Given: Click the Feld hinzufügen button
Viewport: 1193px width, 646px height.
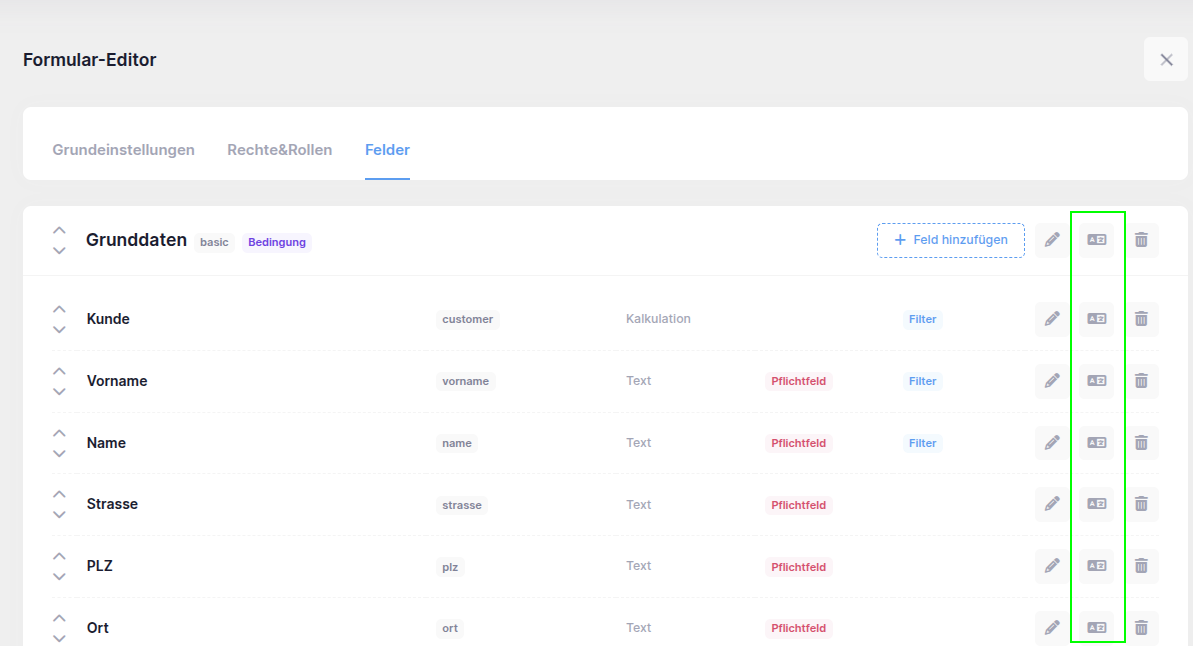Looking at the screenshot, I should [x=950, y=239].
